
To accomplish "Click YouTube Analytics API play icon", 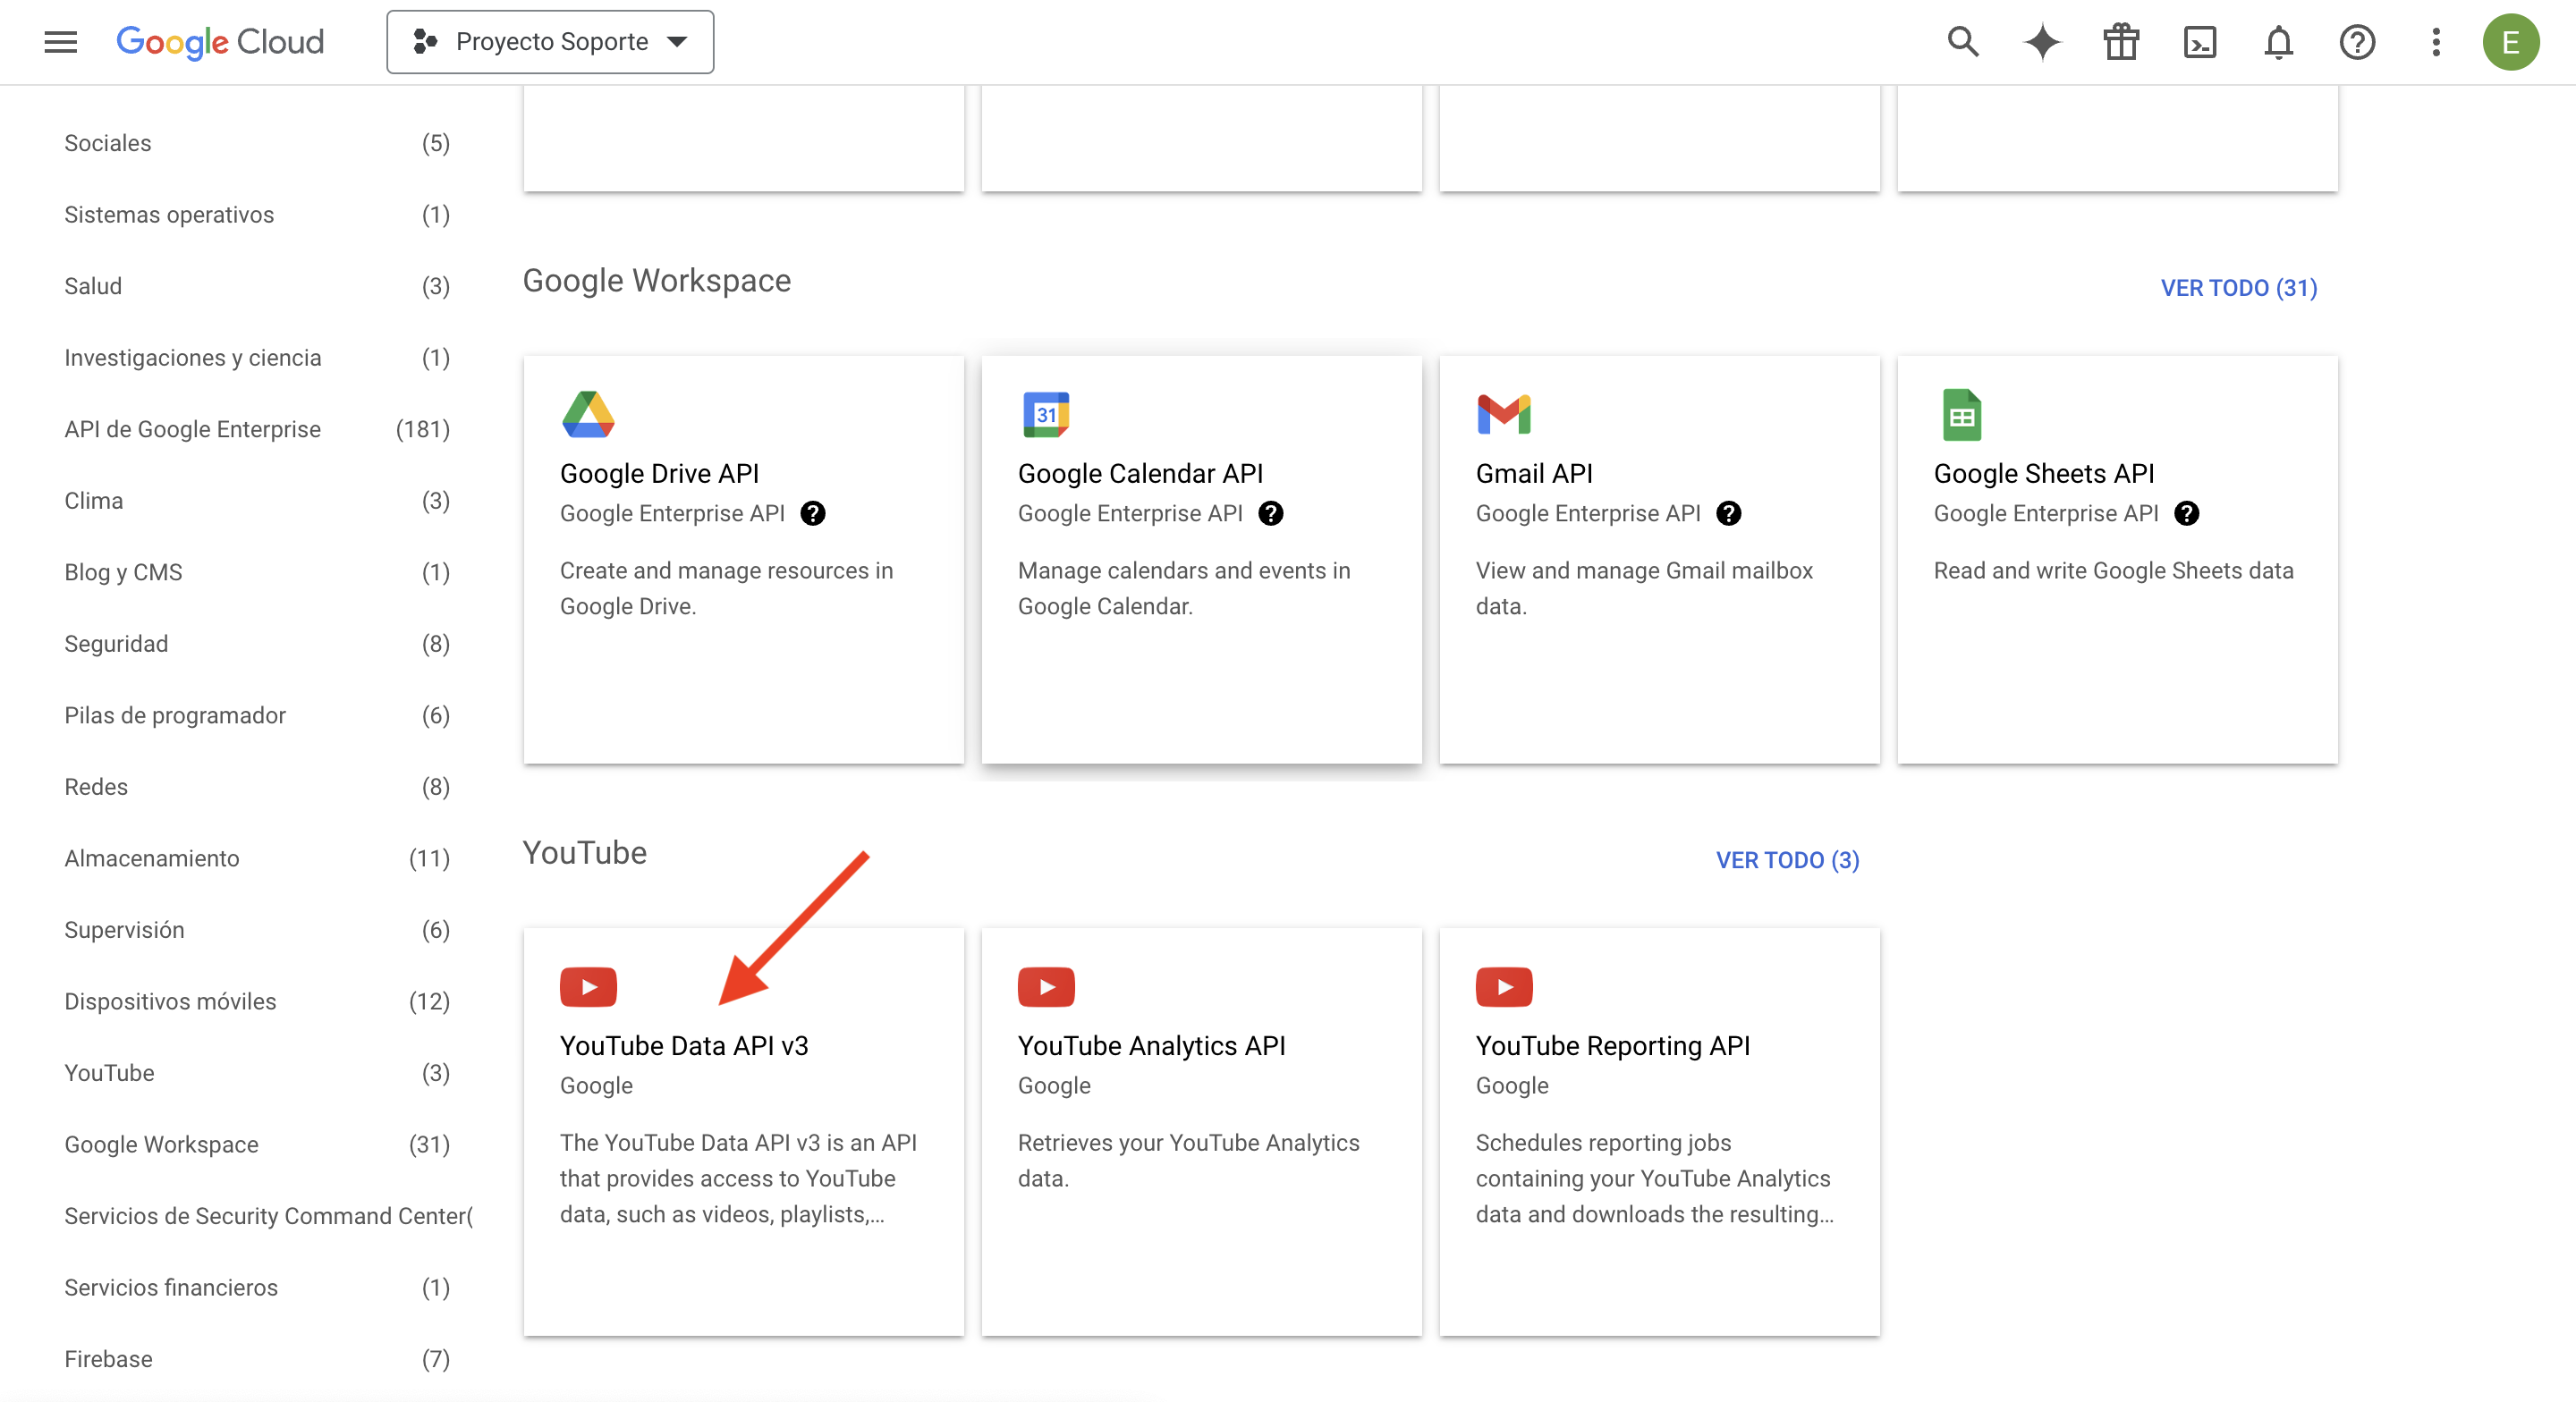I will click(x=1046, y=987).
